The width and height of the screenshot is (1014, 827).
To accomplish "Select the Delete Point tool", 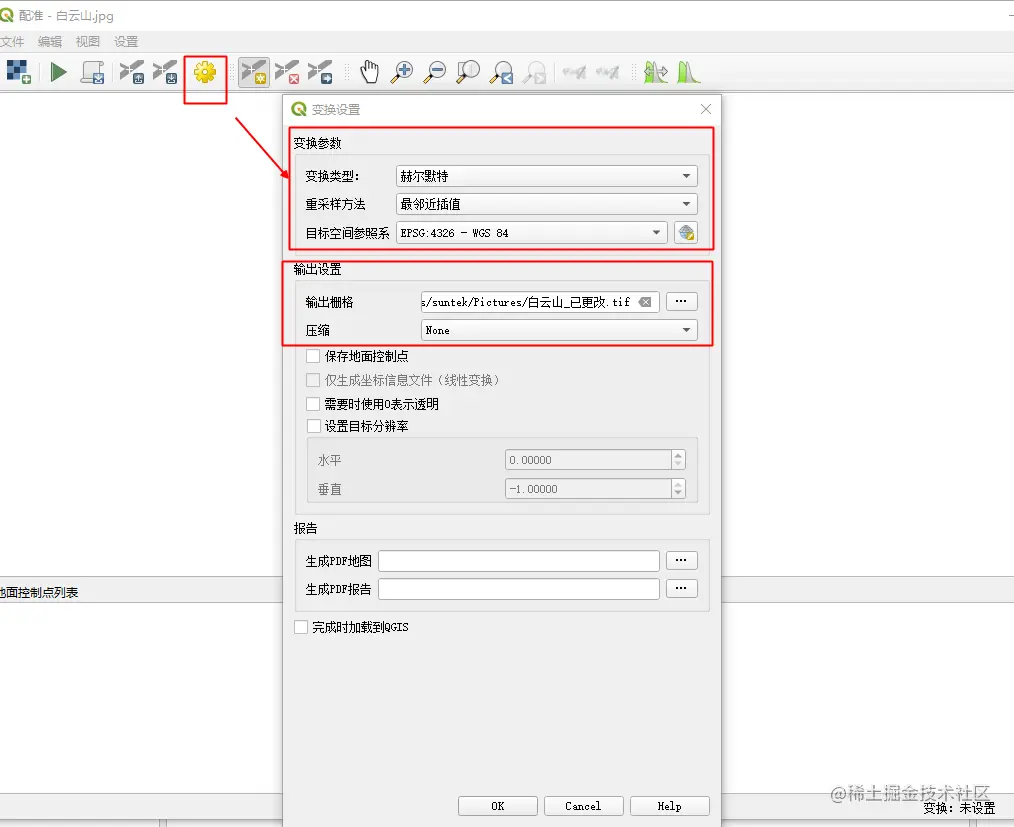I will [x=287, y=72].
